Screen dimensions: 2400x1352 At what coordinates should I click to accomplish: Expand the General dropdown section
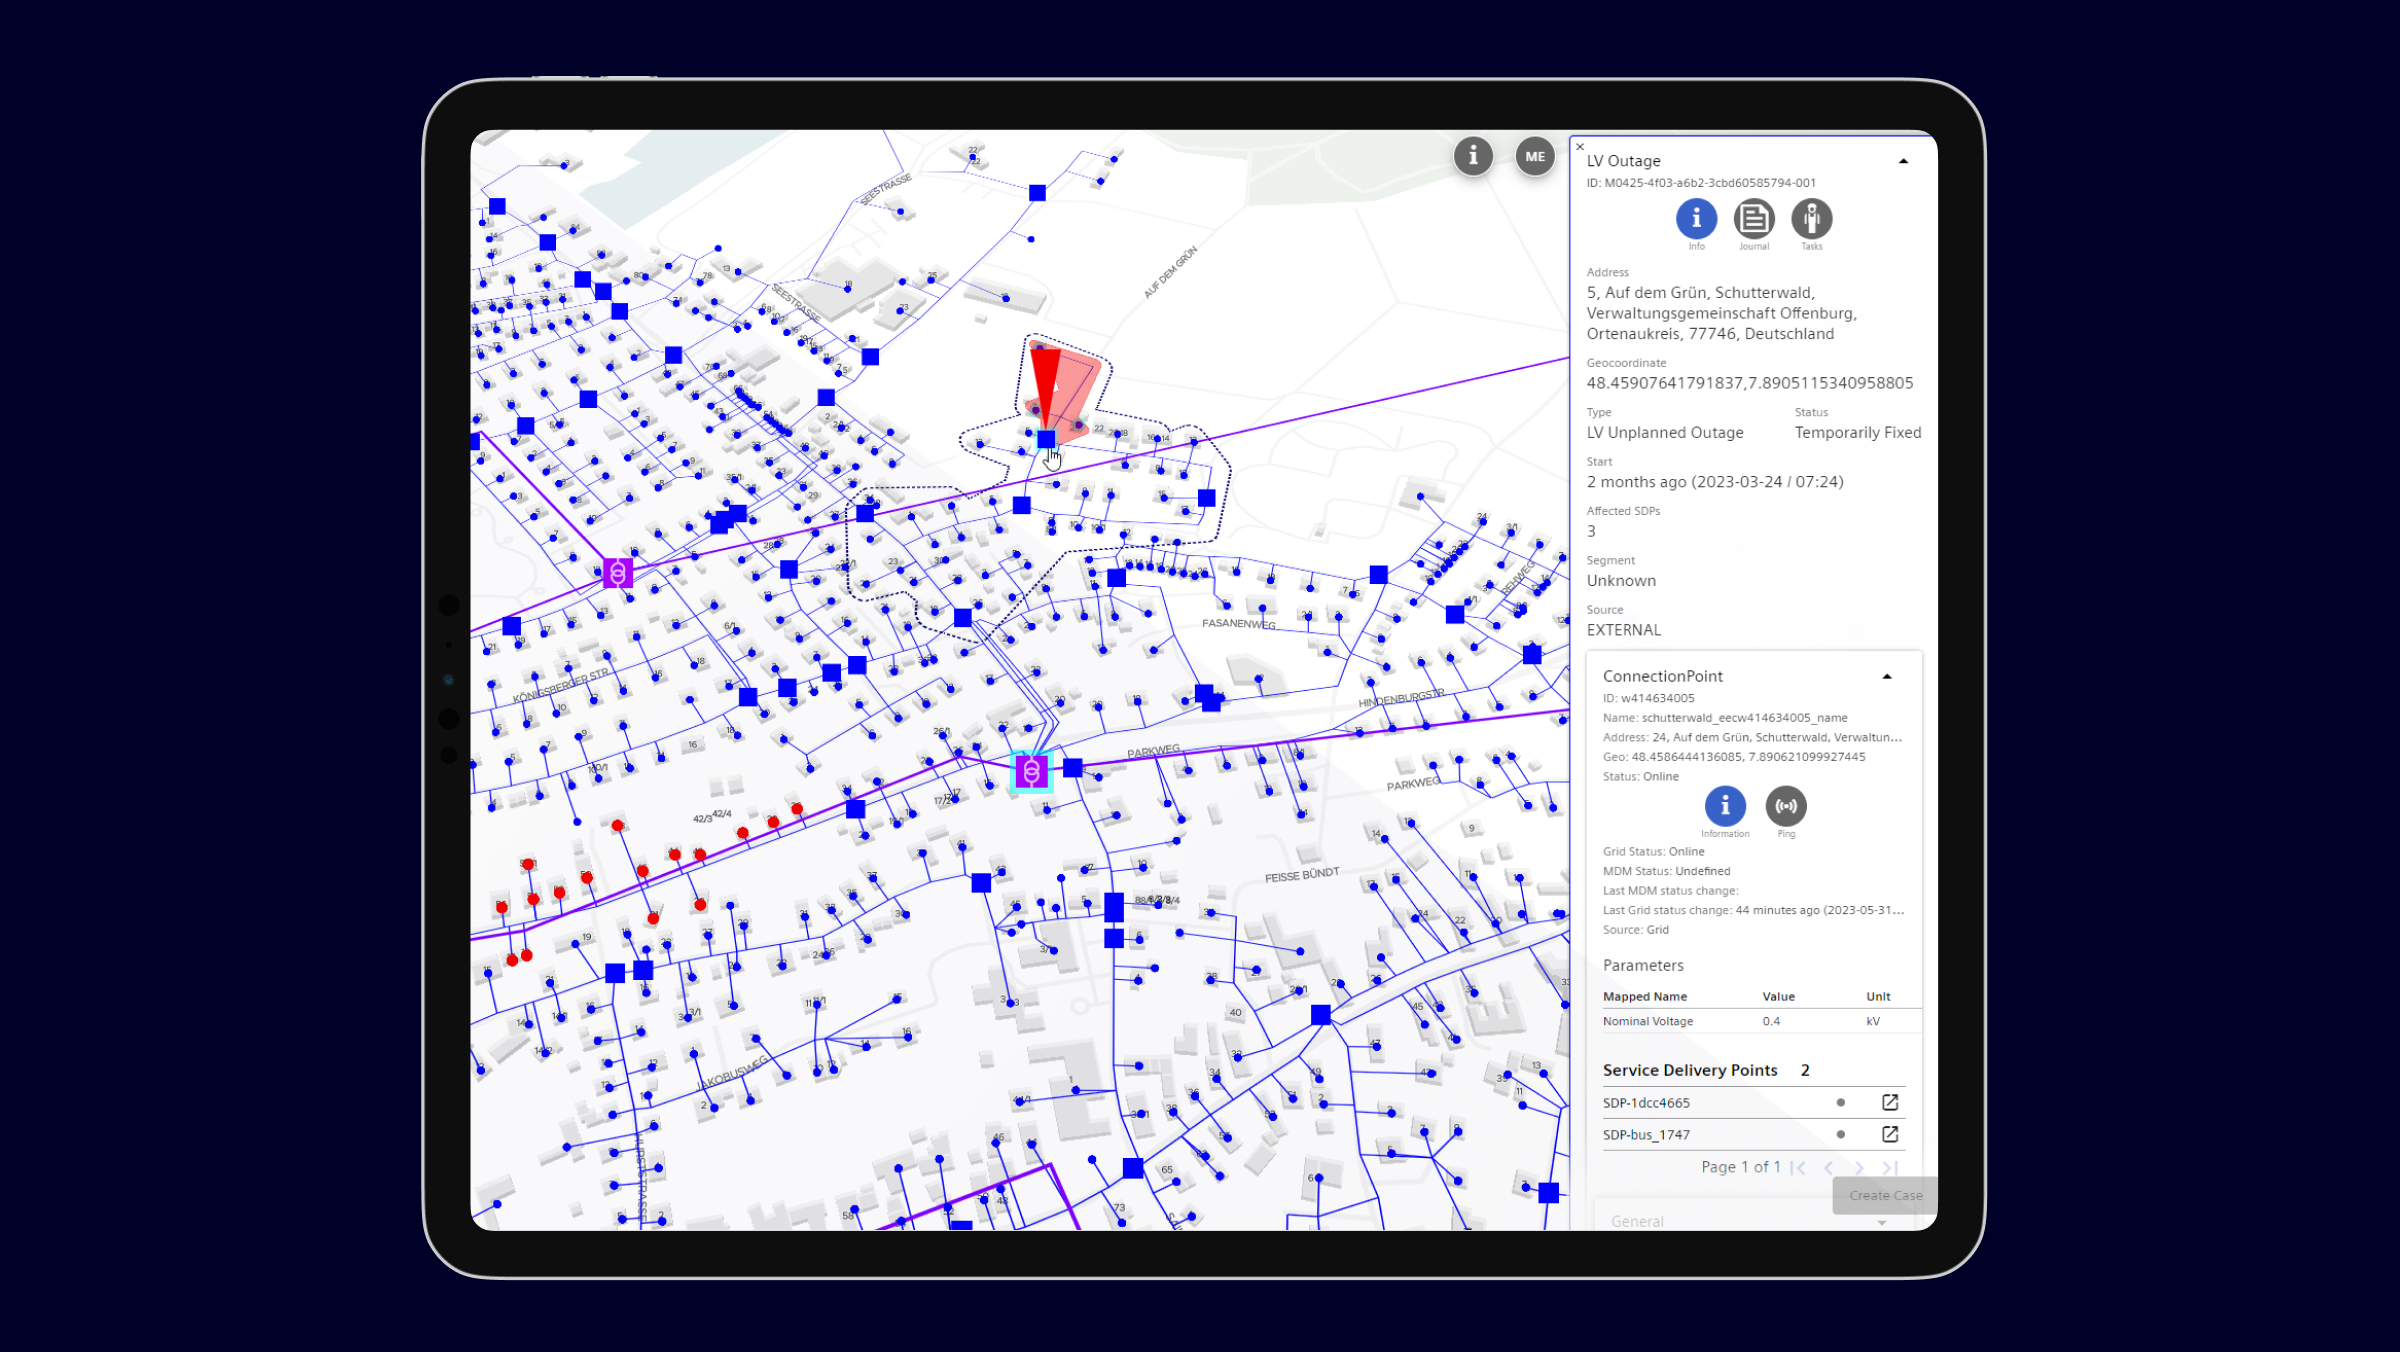[x=1881, y=1222]
